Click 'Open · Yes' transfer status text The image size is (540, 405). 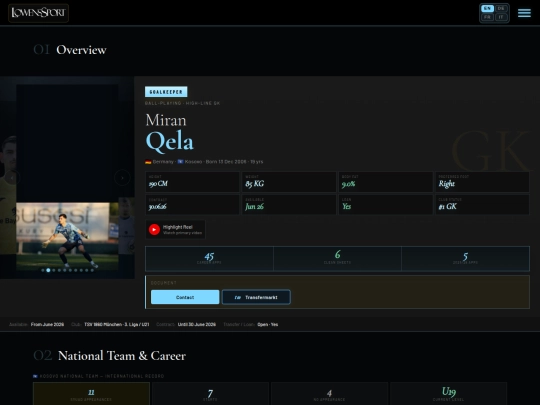268,324
